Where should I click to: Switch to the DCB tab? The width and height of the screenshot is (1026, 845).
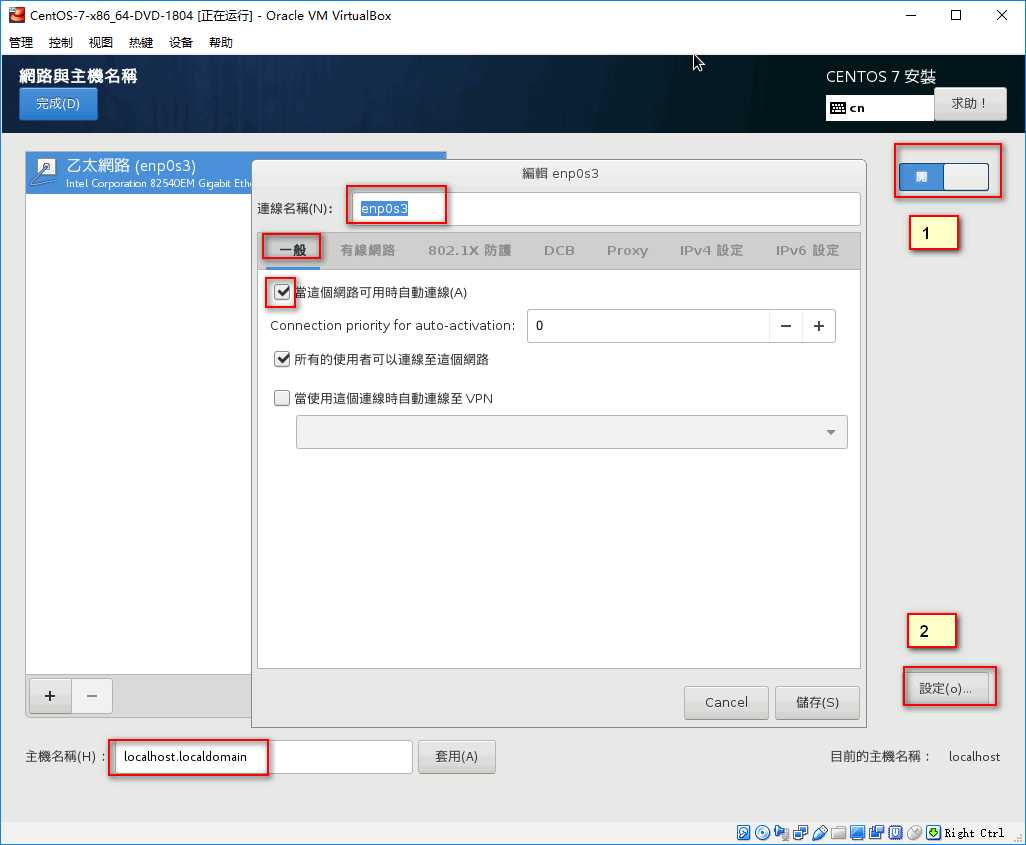[x=559, y=250]
